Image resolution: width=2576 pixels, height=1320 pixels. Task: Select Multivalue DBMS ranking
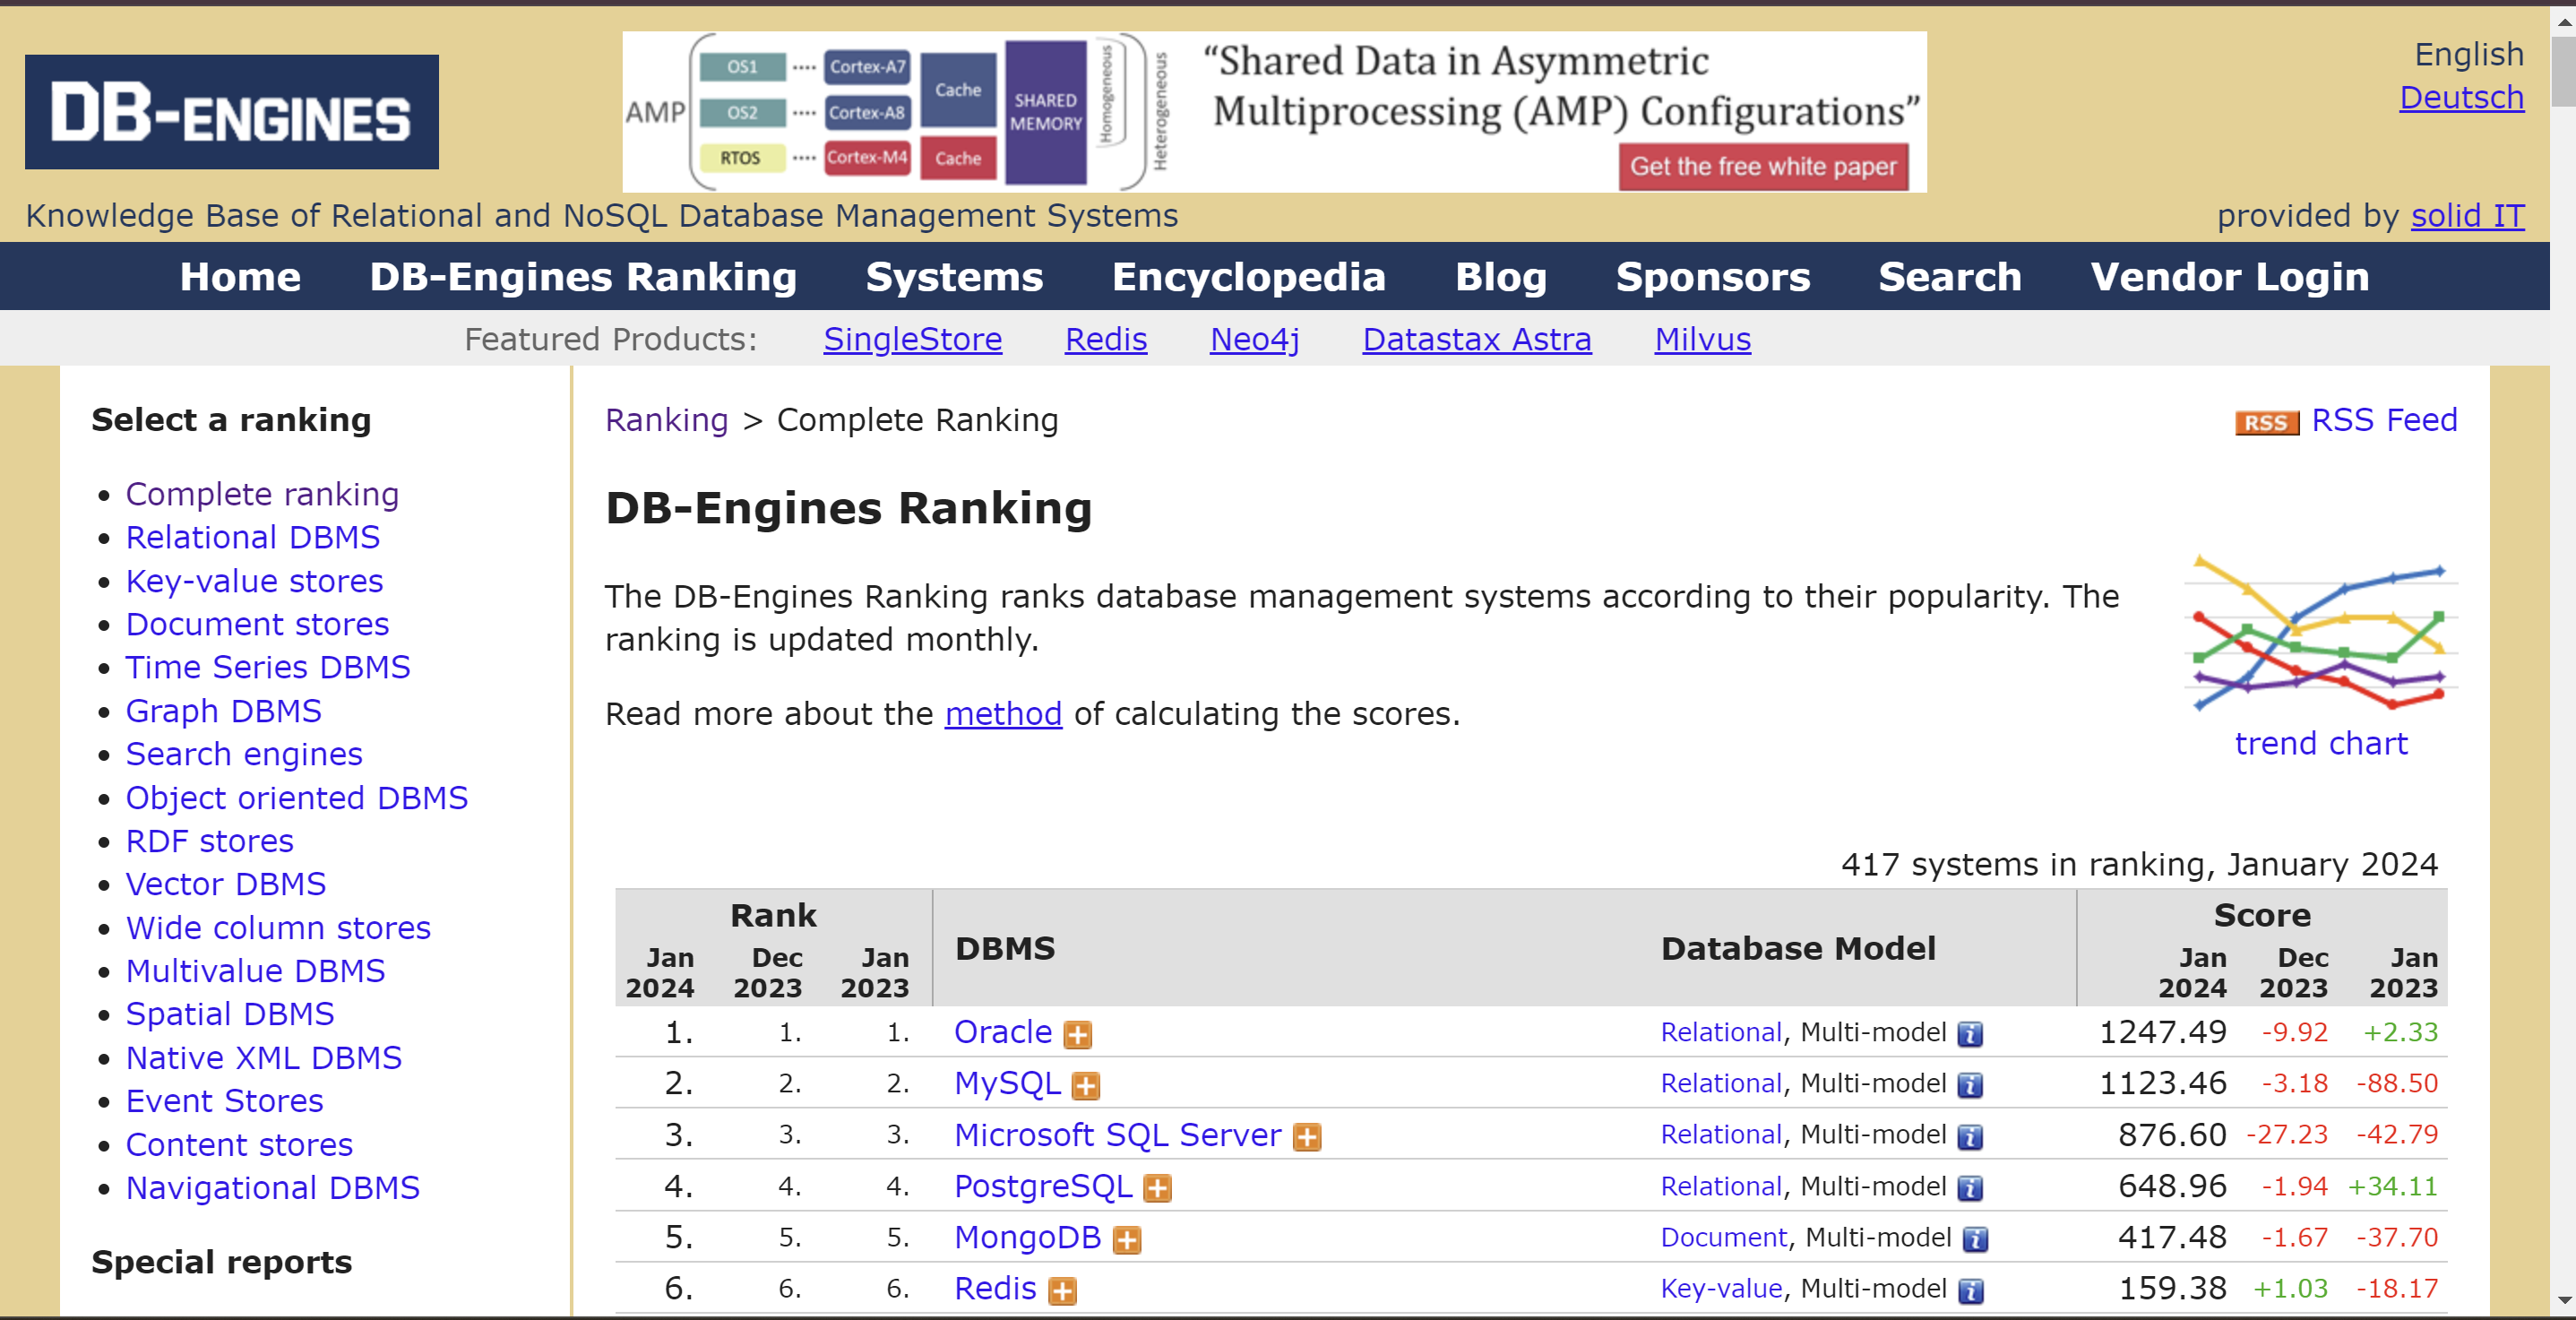coord(256,971)
